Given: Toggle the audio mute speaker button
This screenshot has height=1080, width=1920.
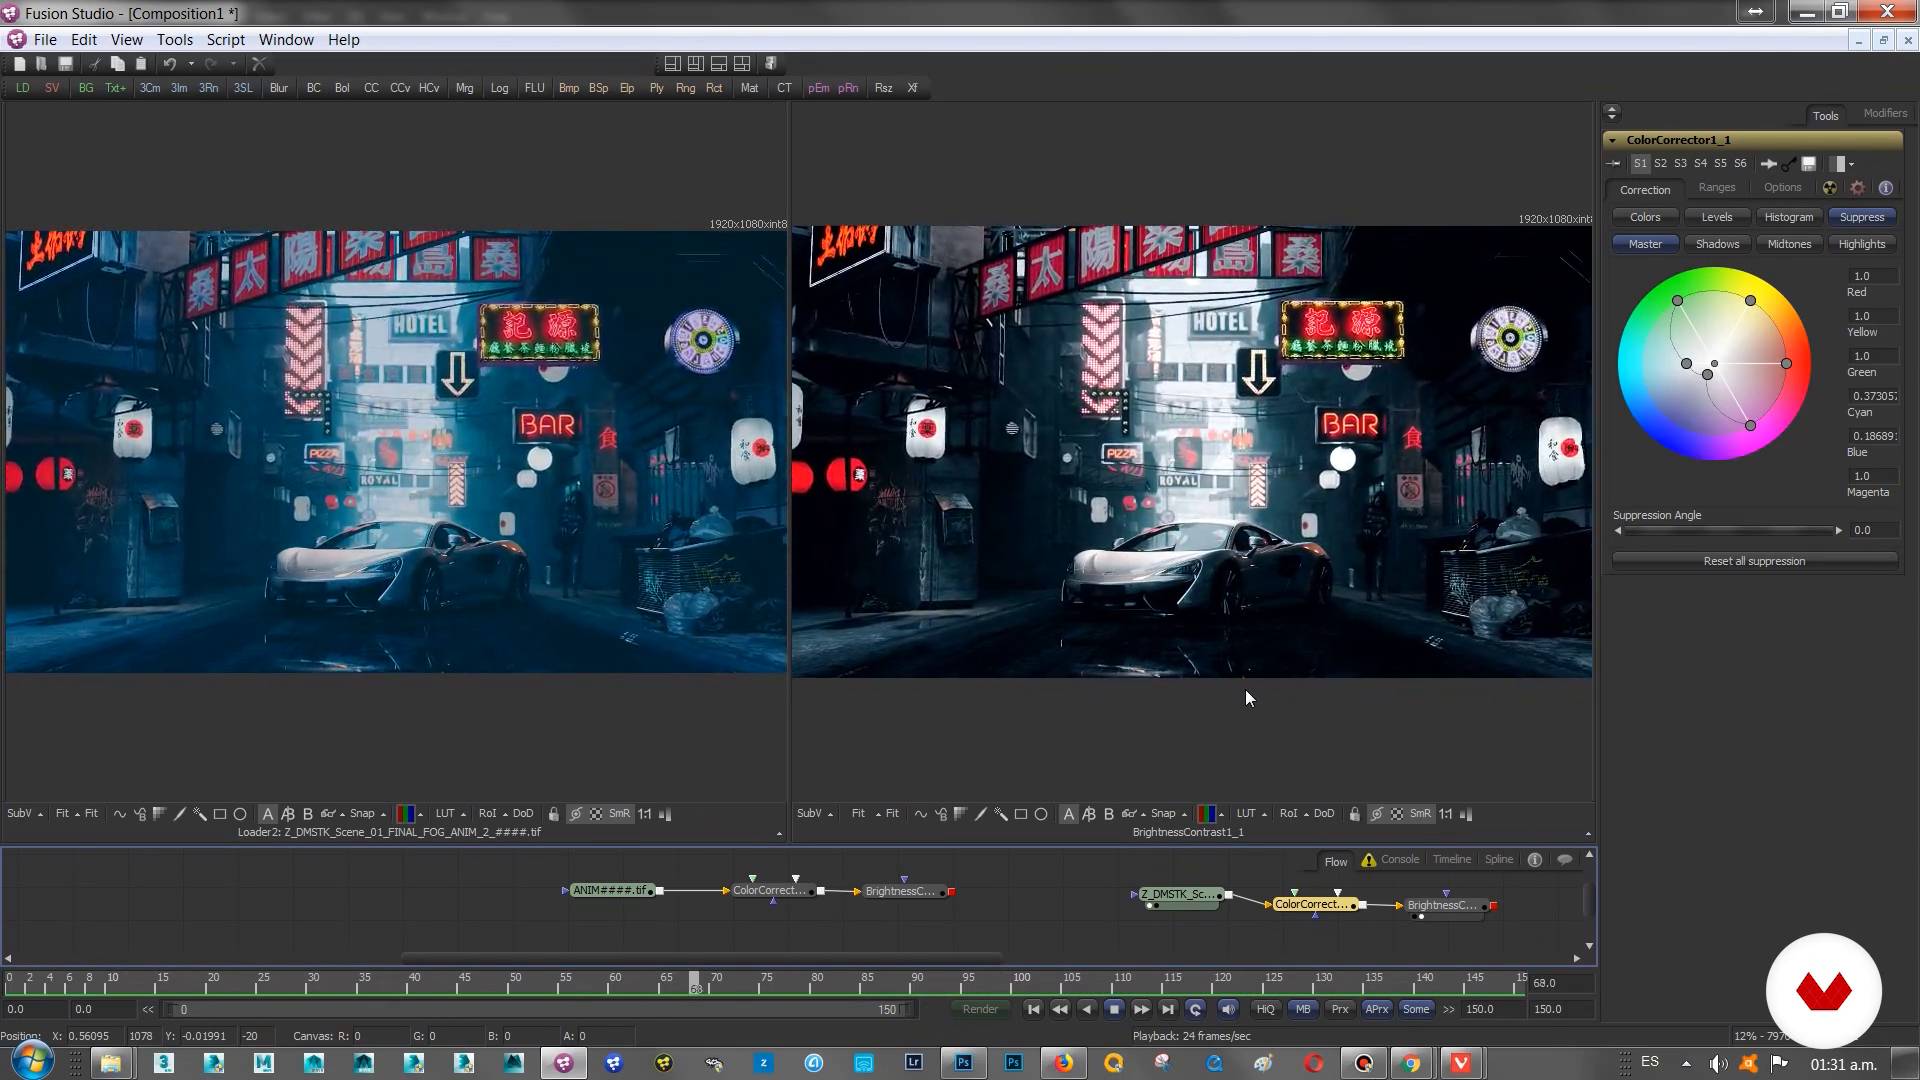Looking at the screenshot, I should (1229, 1009).
